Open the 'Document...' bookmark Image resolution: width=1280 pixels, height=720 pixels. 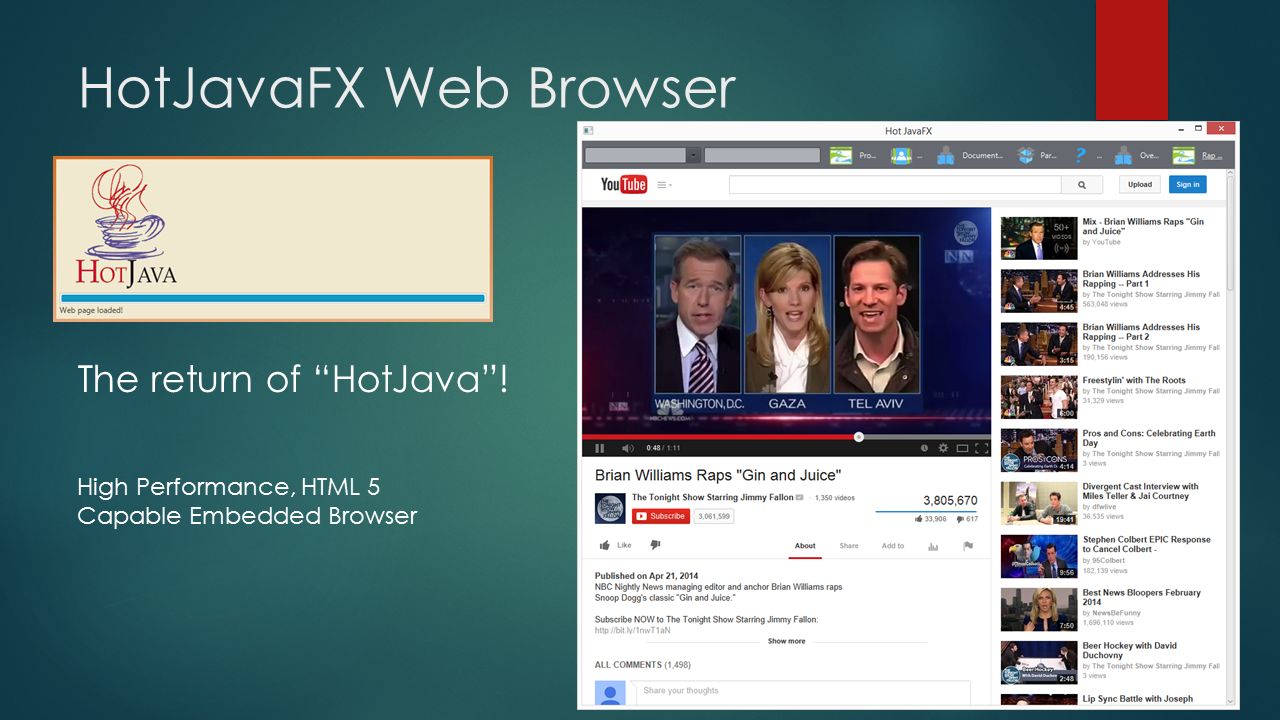pyautogui.click(x=972, y=155)
